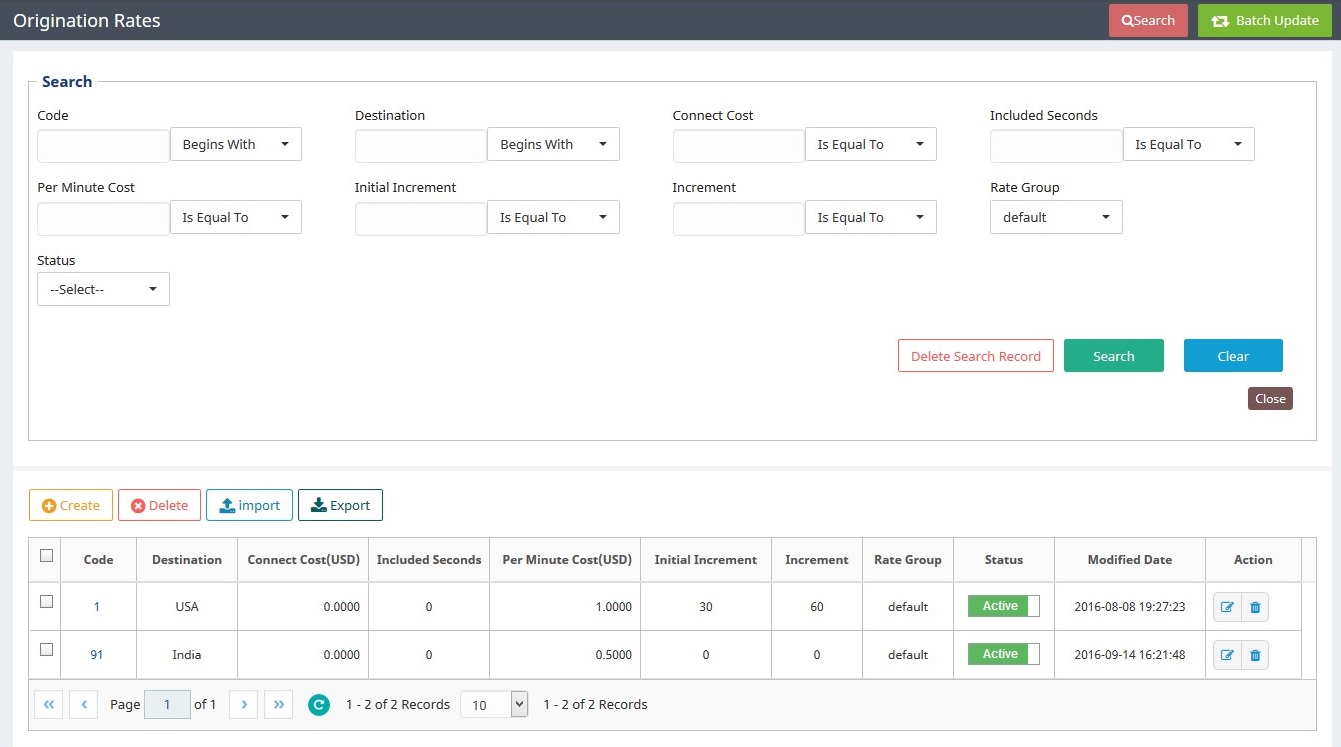Open Initial Increment condition dropdown
This screenshot has height=747, width=1341.
point(553,217)
